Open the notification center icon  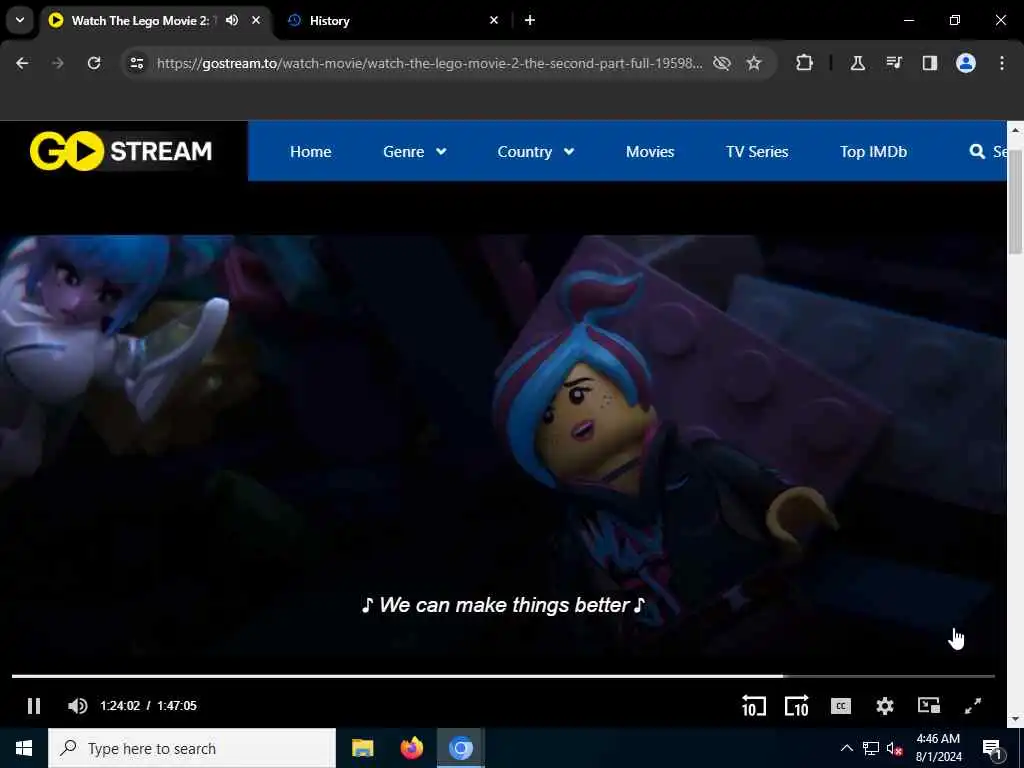[x=992, y=748]
